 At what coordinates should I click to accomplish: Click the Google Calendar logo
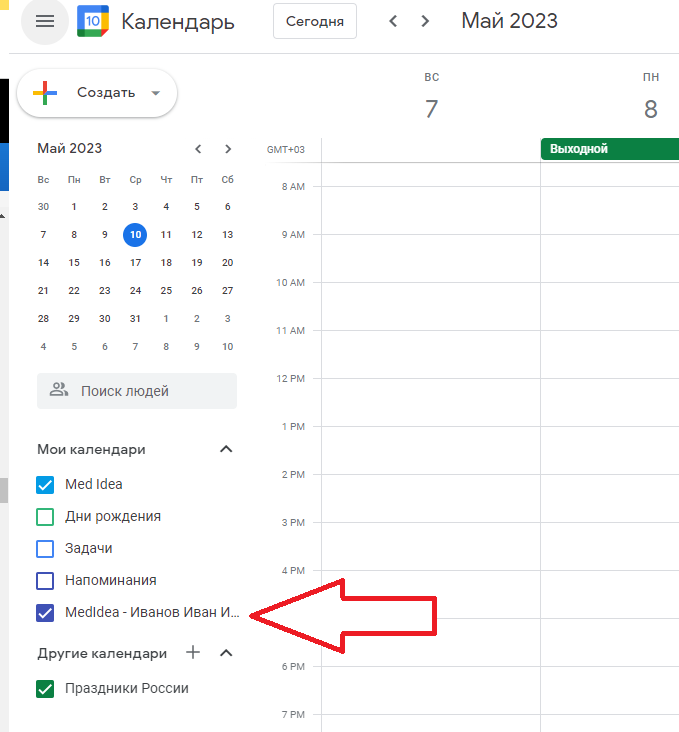pyautogui.click(x=93, y=21)
